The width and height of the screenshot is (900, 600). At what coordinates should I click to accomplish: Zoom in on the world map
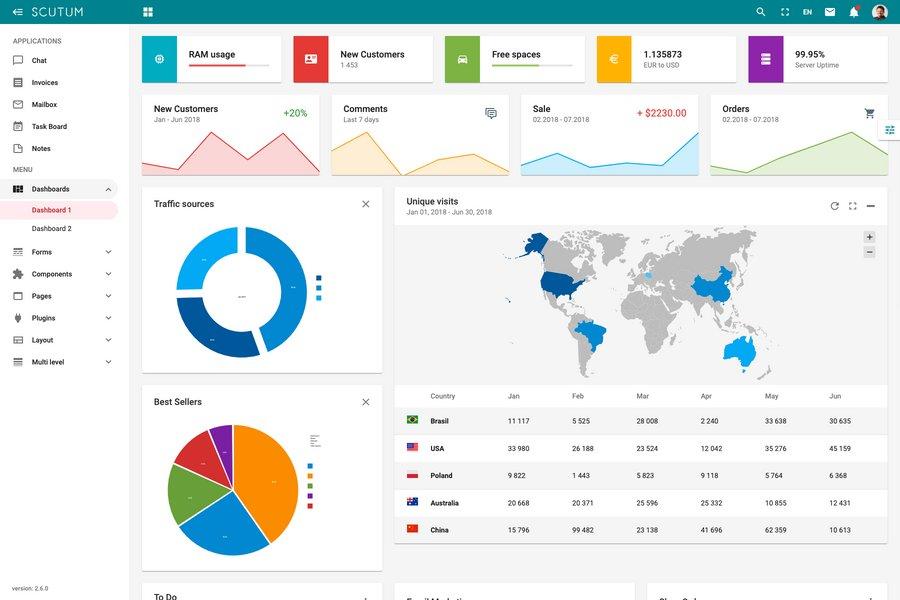click(869, 239)
